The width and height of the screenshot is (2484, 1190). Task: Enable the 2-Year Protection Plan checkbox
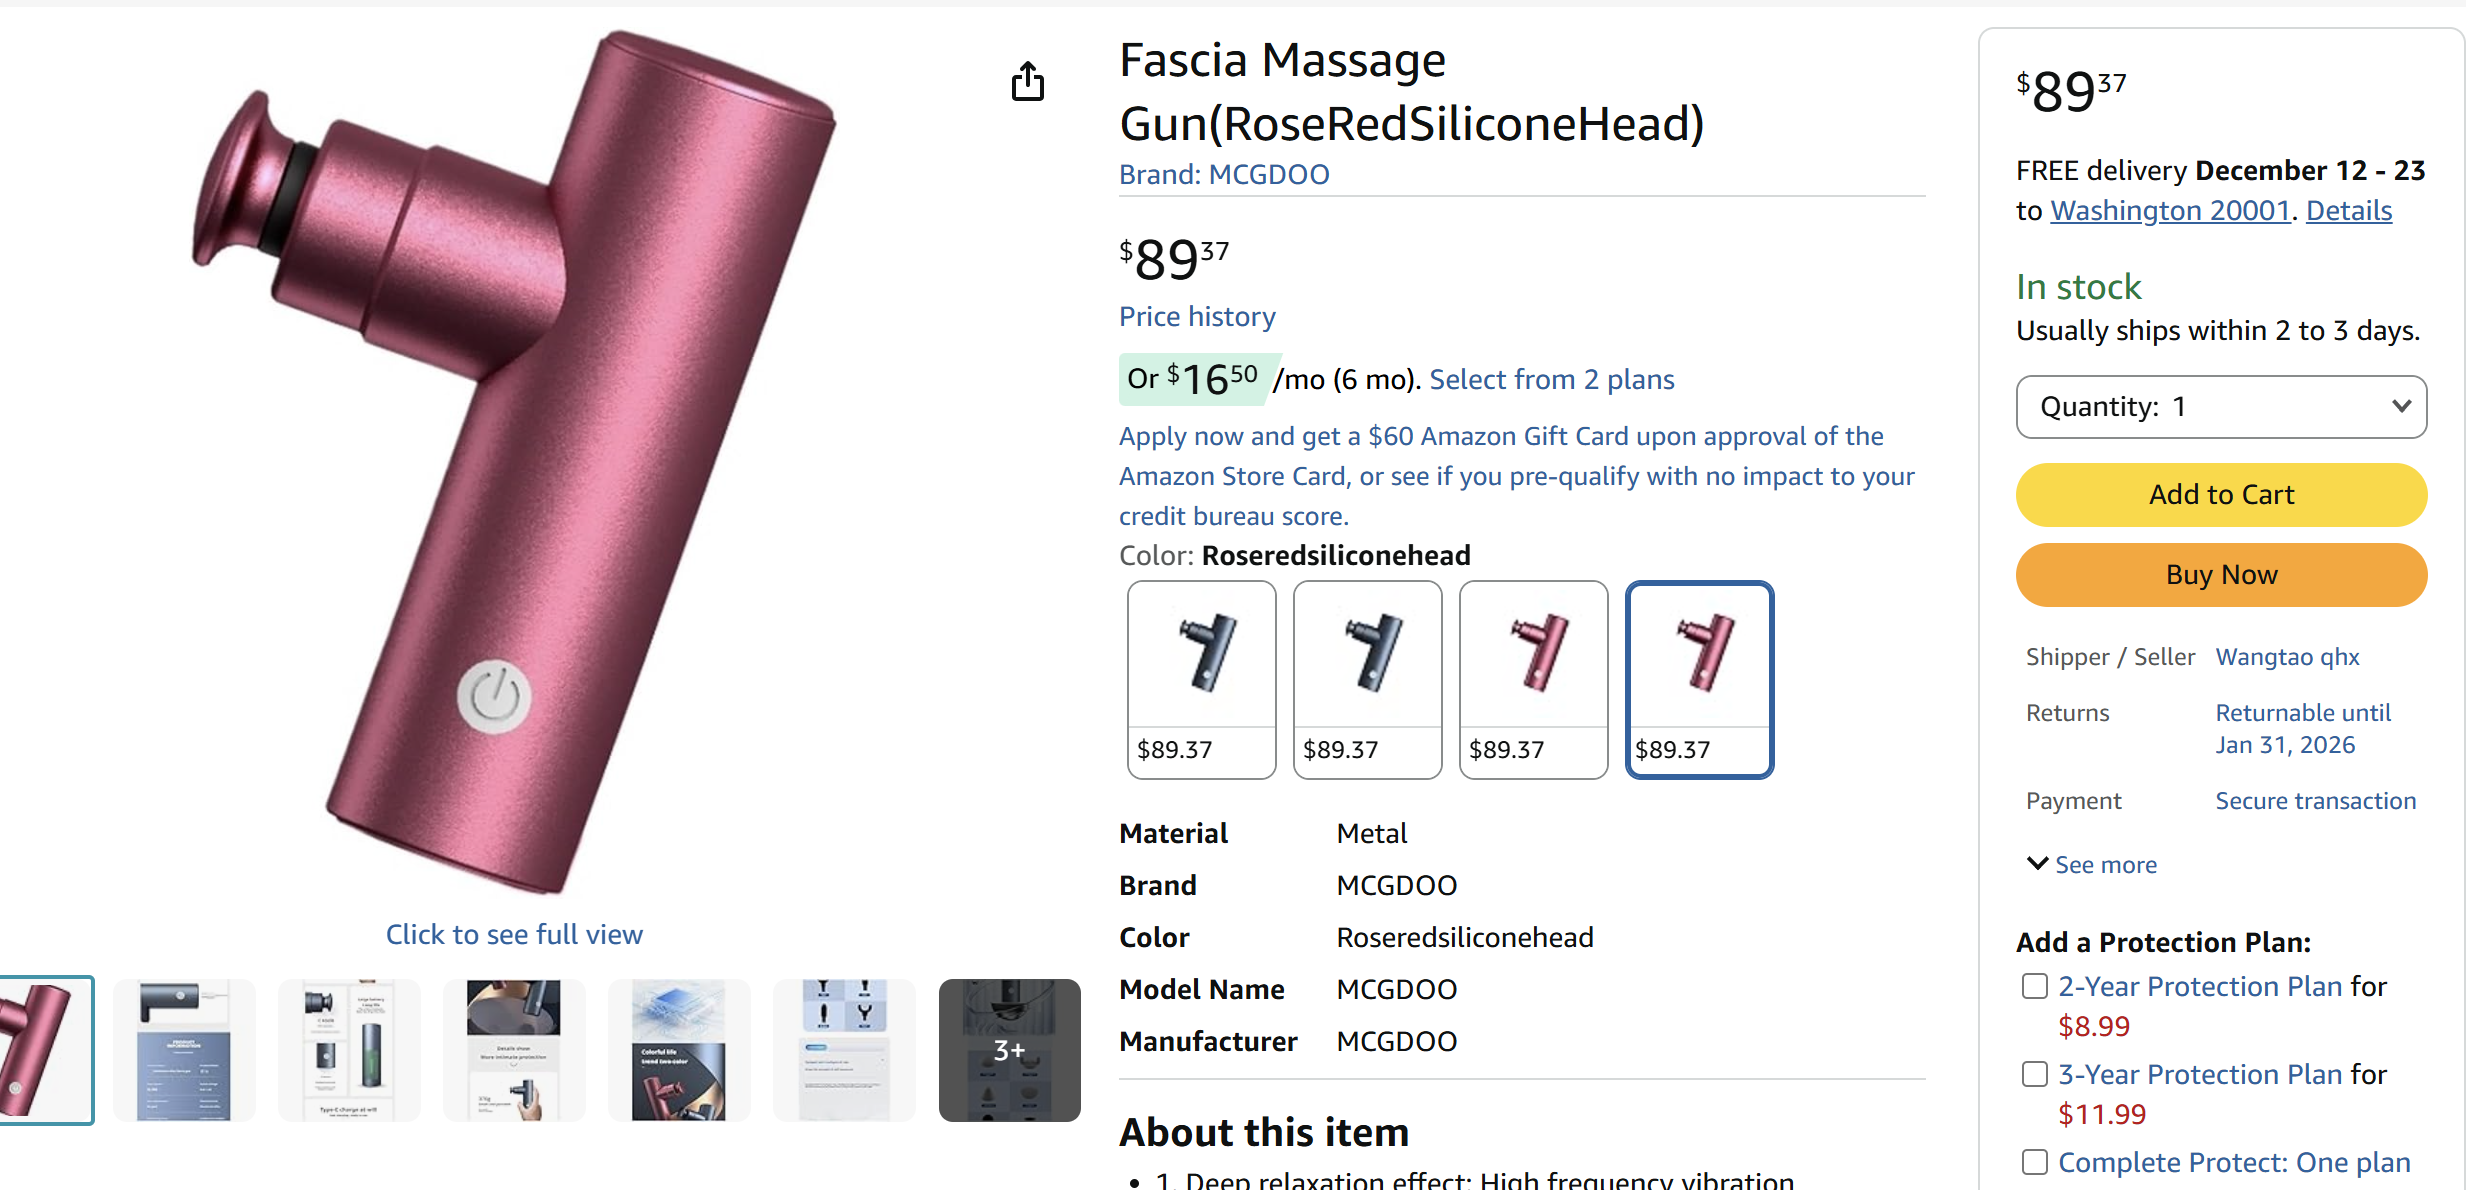2034,986
